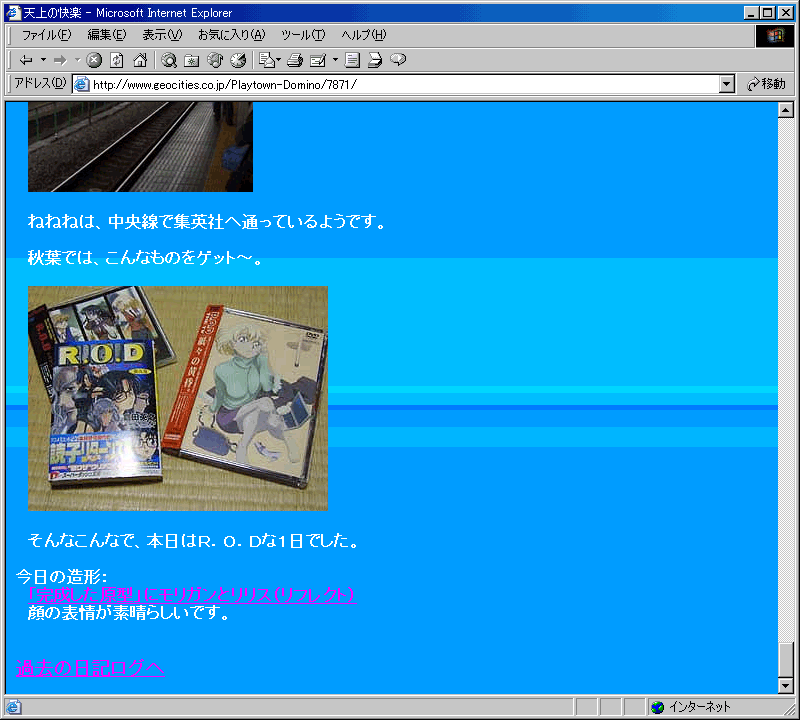The height and width of the screenshot is (720, 800).
Task: Click the アドレス(D) label
Action: tap(40, 83)
